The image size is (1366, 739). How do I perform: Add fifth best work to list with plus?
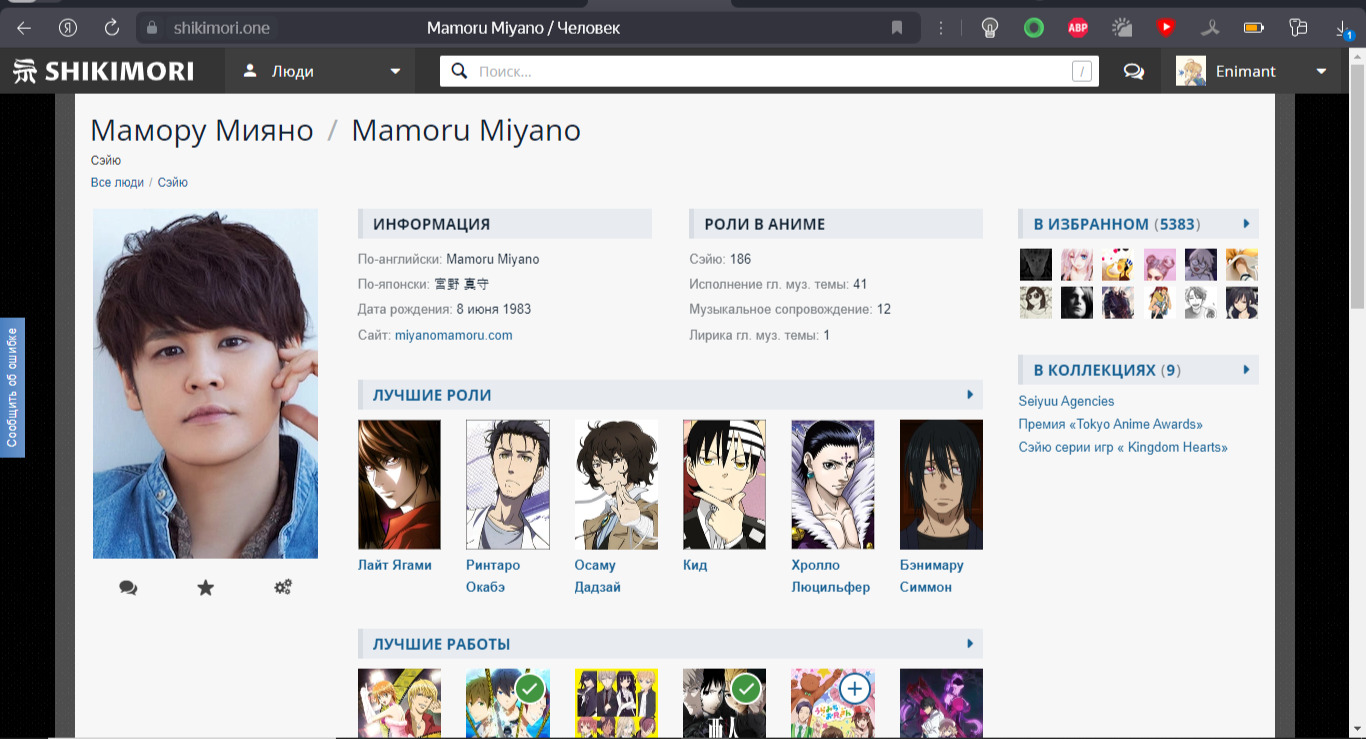pyautogui.click(x=854, y=688)
